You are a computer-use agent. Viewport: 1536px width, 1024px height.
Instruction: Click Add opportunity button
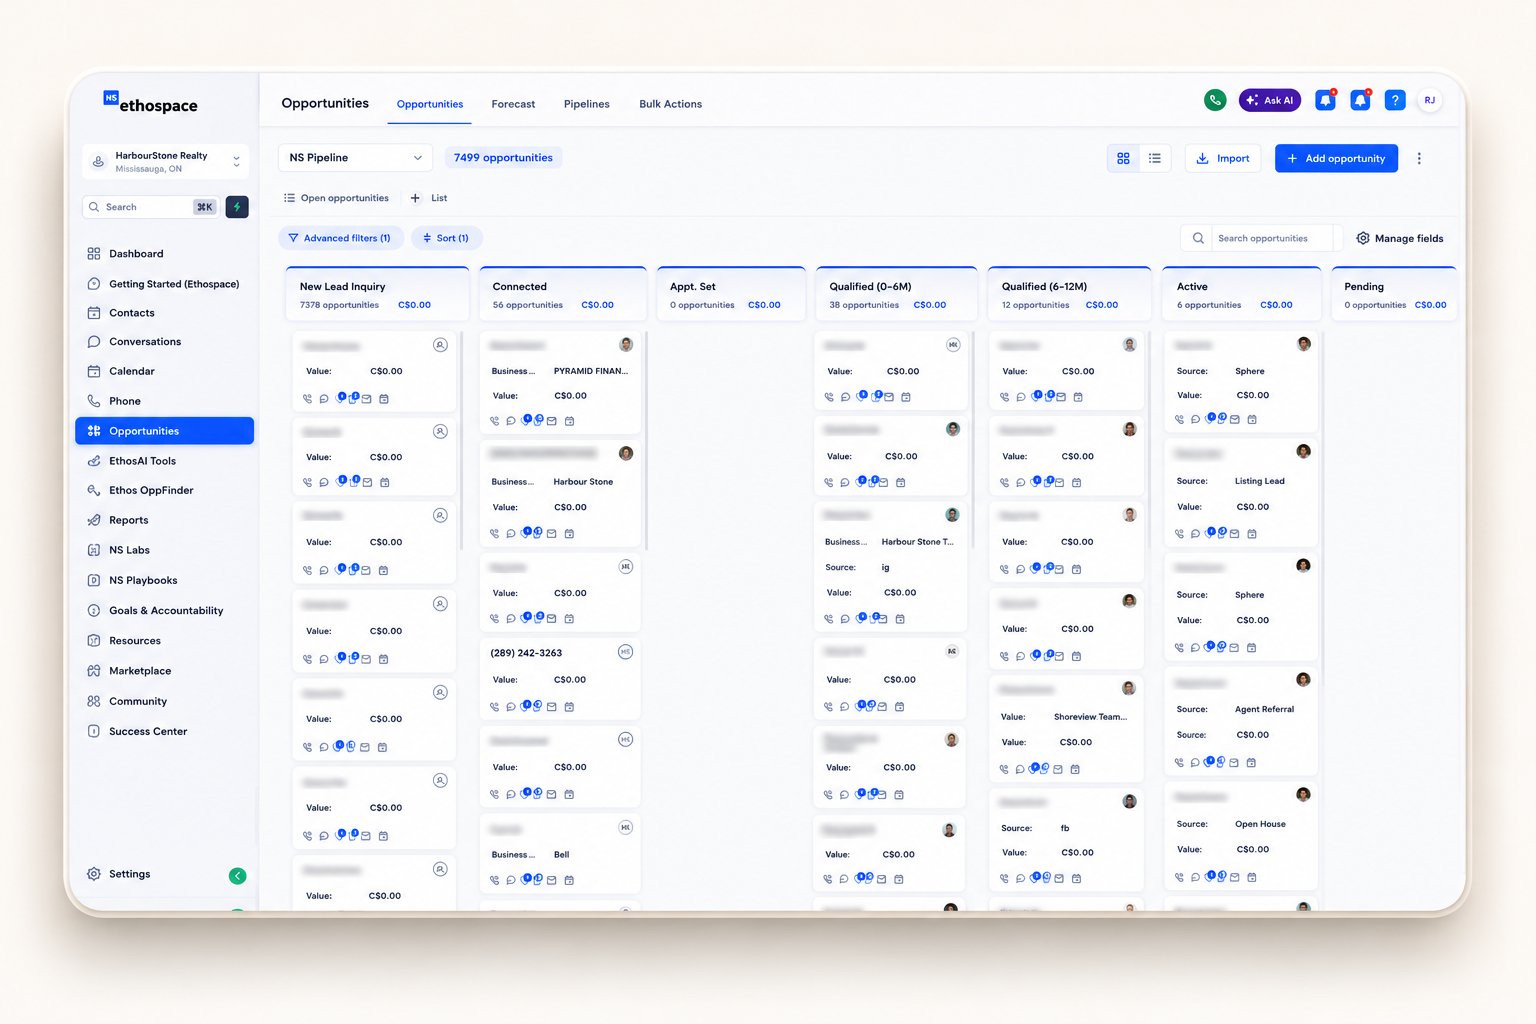point(1336,158)
